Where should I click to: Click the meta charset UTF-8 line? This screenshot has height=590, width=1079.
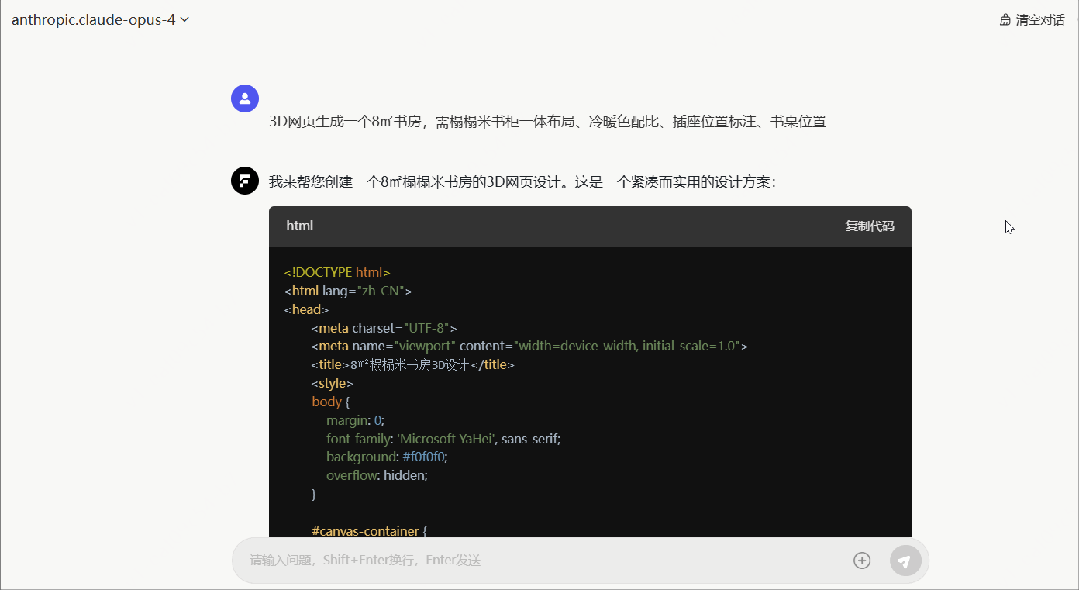tap(384, 328)
